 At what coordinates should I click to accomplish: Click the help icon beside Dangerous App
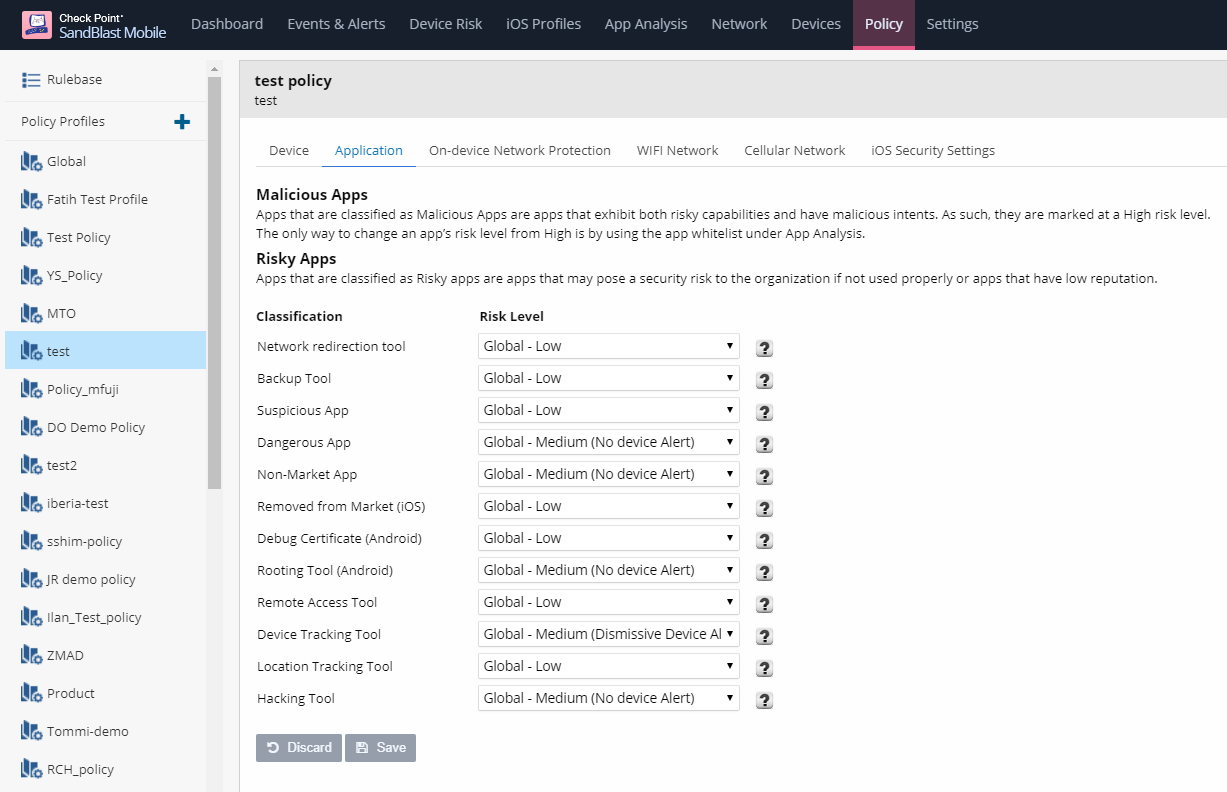[764, 444]
